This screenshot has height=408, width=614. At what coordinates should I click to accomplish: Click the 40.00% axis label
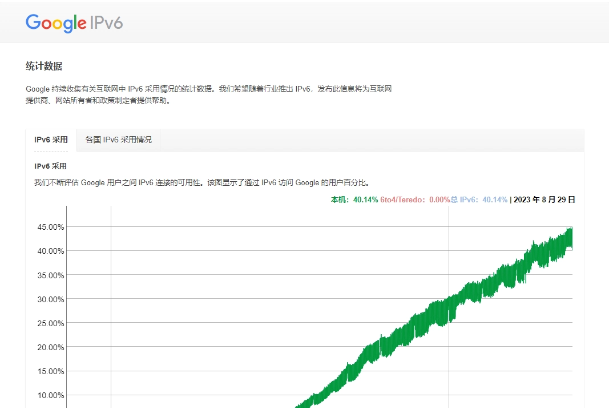[x=51, y=251]
